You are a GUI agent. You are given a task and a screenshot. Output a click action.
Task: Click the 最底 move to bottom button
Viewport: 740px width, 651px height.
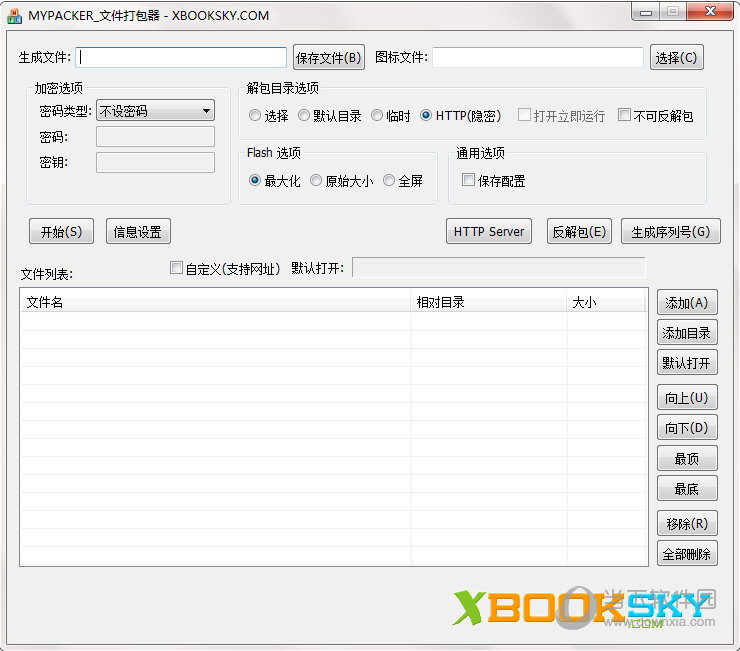(687, 488)
